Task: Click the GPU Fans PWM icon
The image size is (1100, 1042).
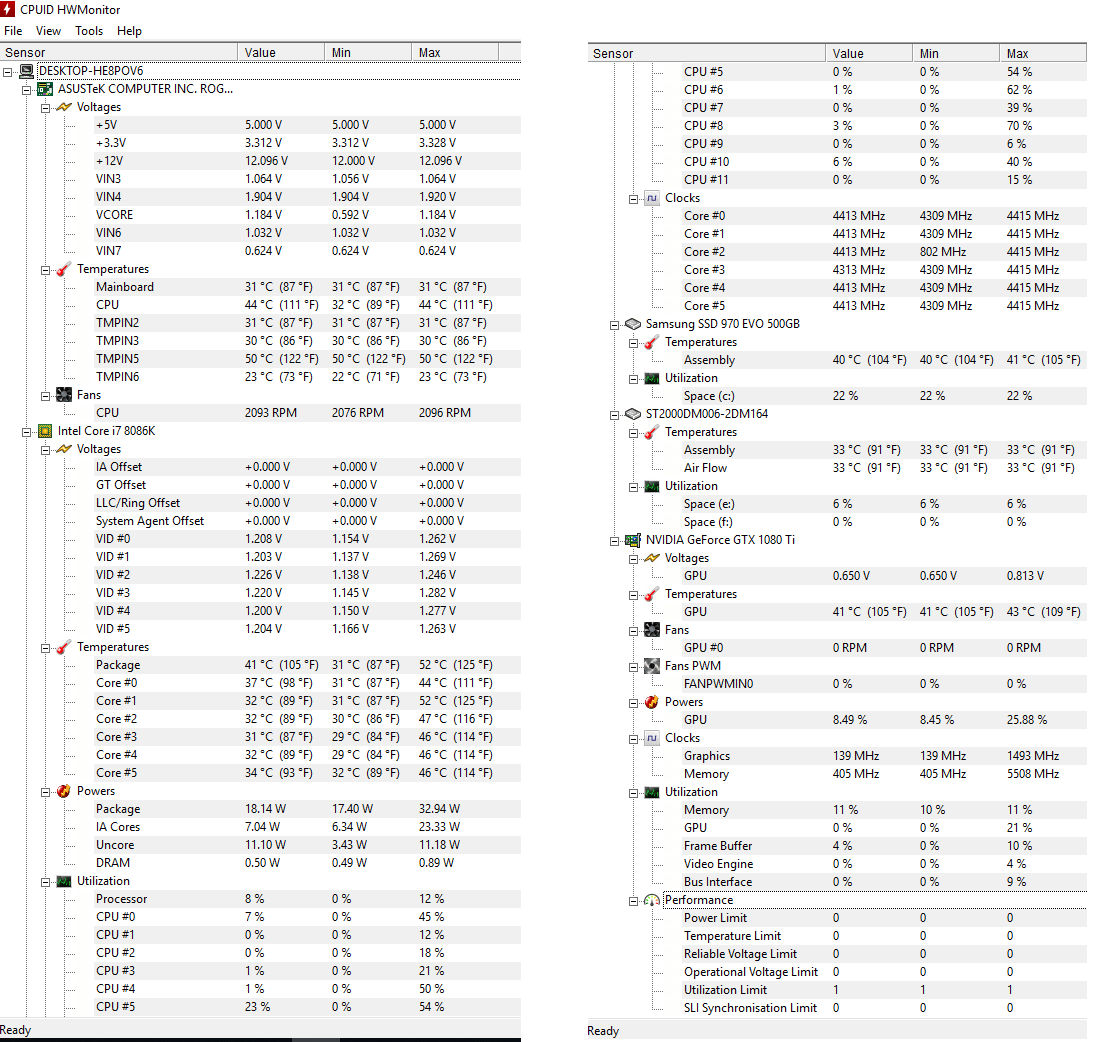Action: (x=652, y=666)
